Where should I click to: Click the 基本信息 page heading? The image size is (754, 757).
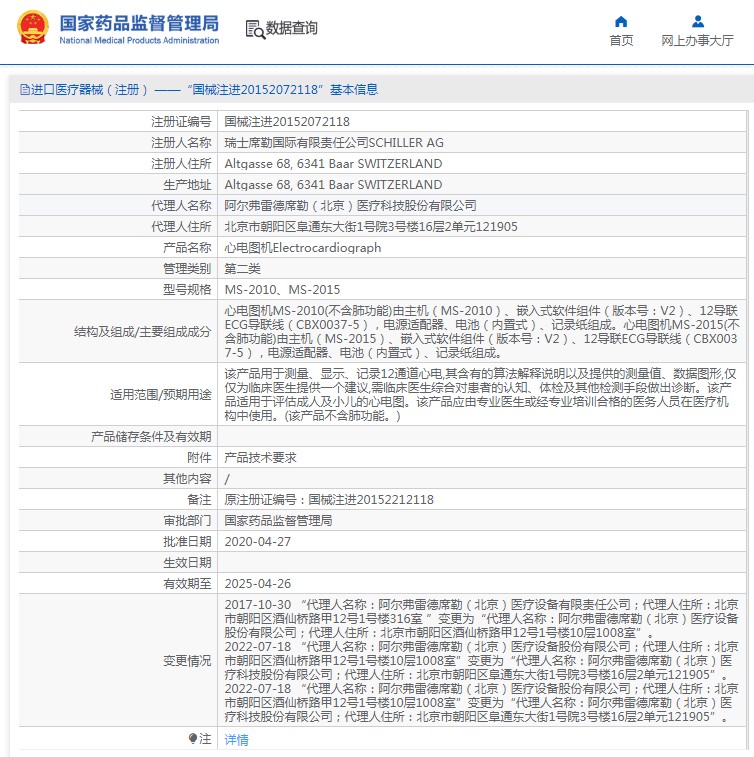pos(354,89)
